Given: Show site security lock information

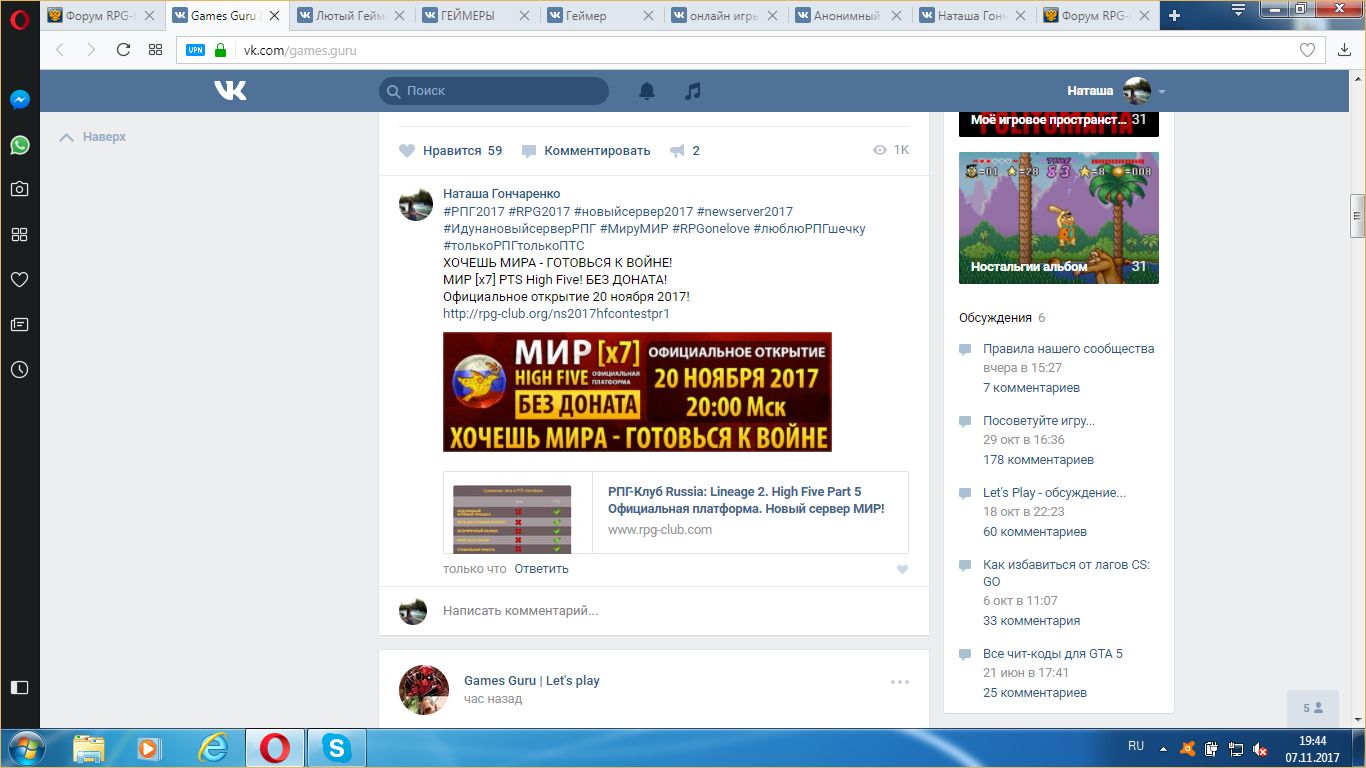Looking at the screenshot, I should (x=220, y=50).
